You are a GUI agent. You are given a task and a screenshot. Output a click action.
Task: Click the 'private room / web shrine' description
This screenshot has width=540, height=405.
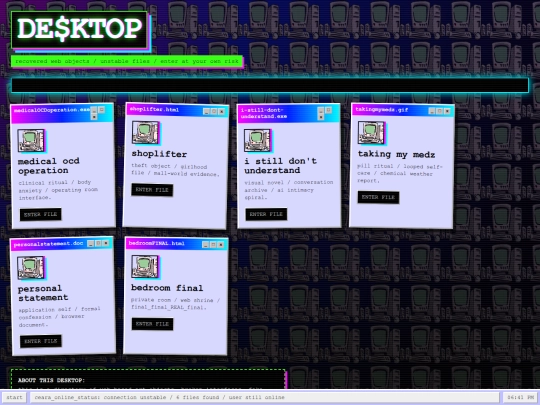tap(175, 303)
